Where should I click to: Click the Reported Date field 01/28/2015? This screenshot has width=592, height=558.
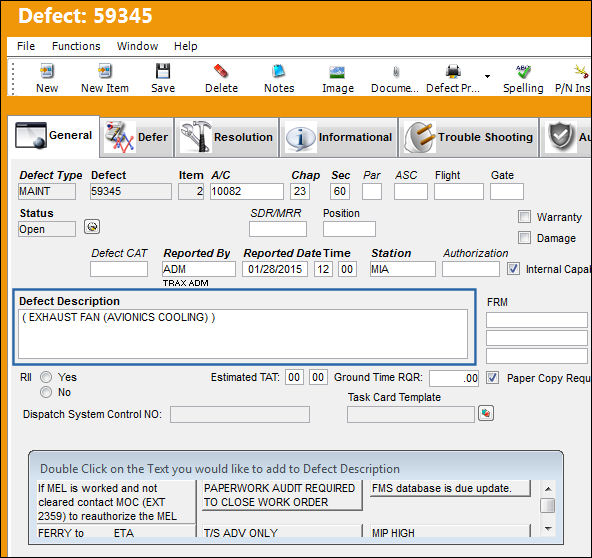pos(275,269)
